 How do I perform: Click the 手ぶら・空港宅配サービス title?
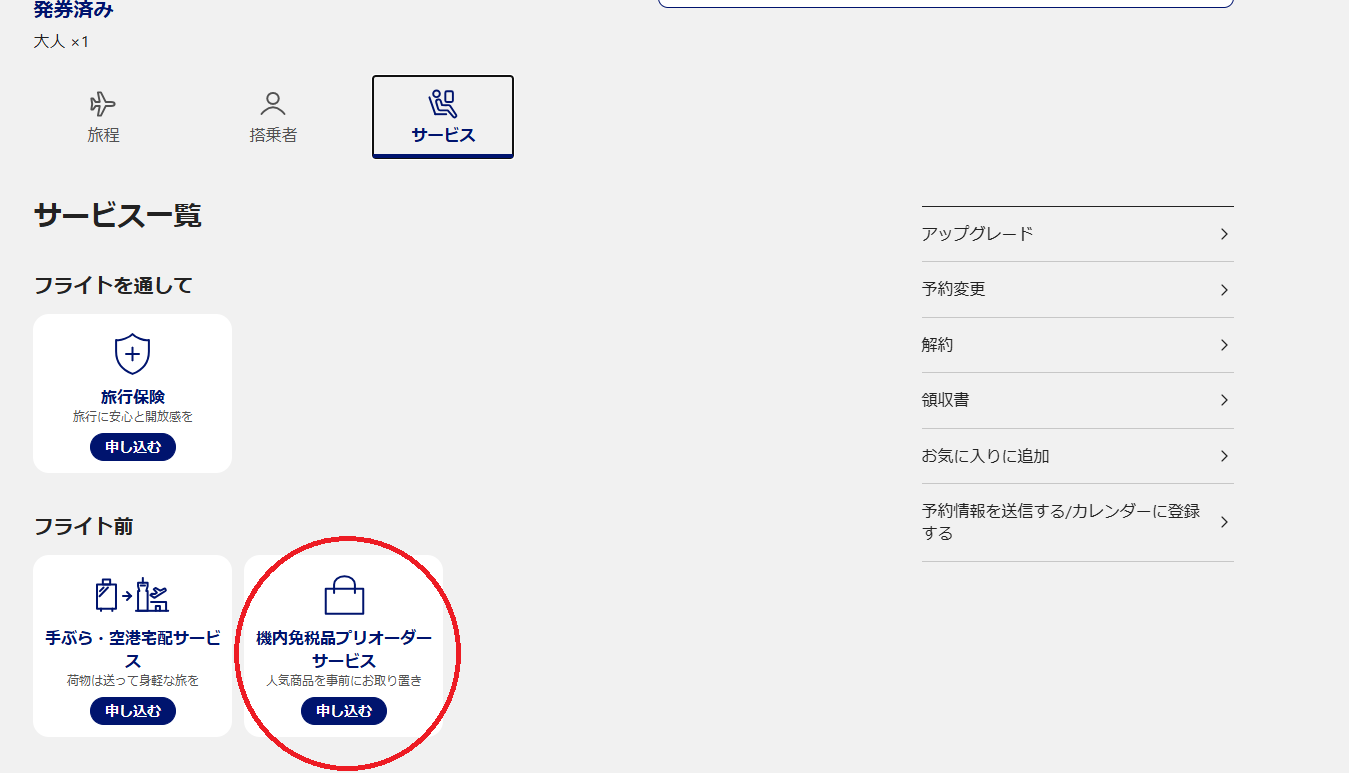(x=133, y=649)
